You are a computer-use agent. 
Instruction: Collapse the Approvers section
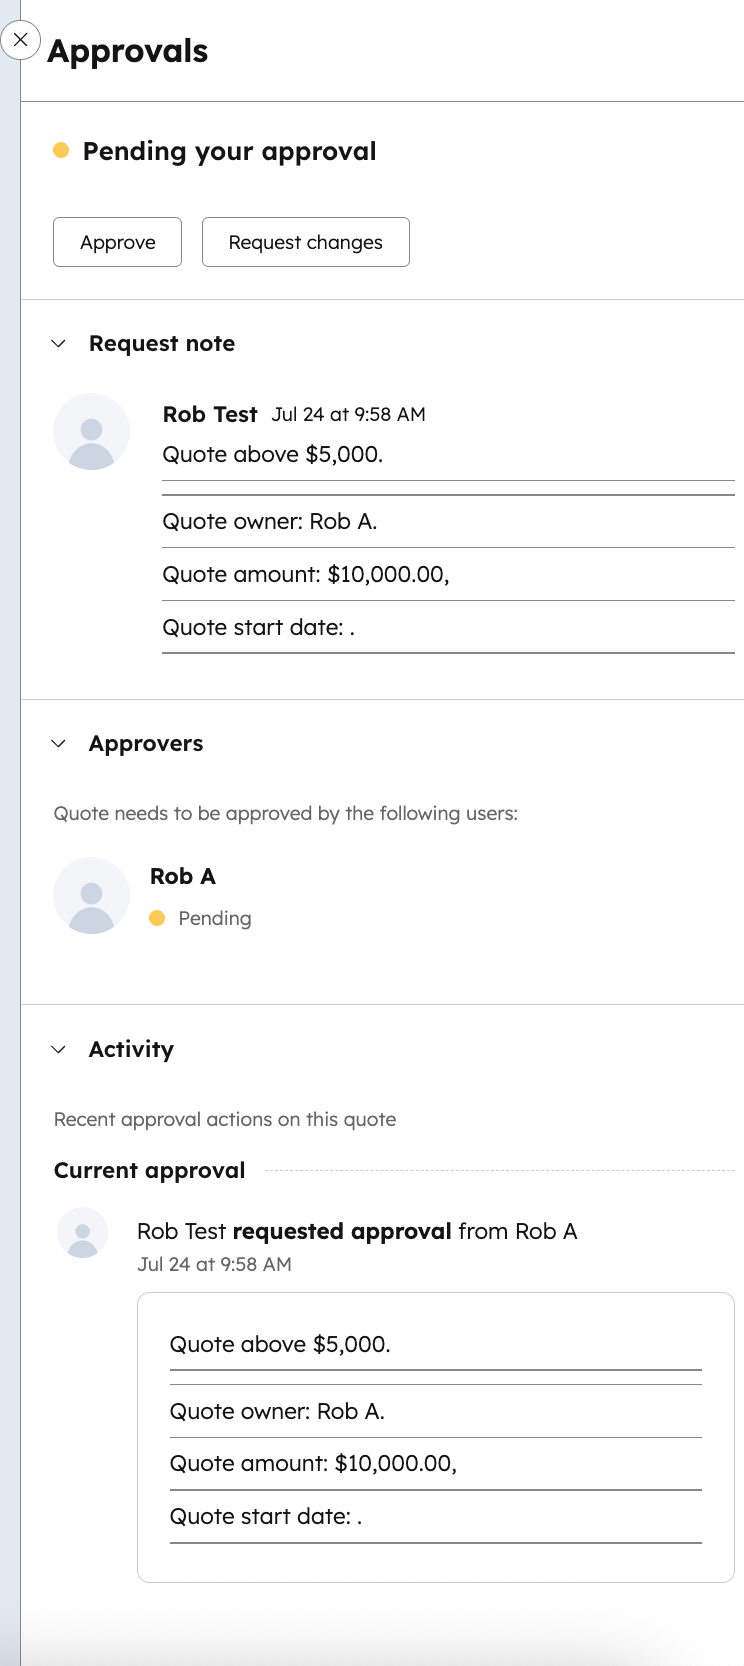(59, 743)
